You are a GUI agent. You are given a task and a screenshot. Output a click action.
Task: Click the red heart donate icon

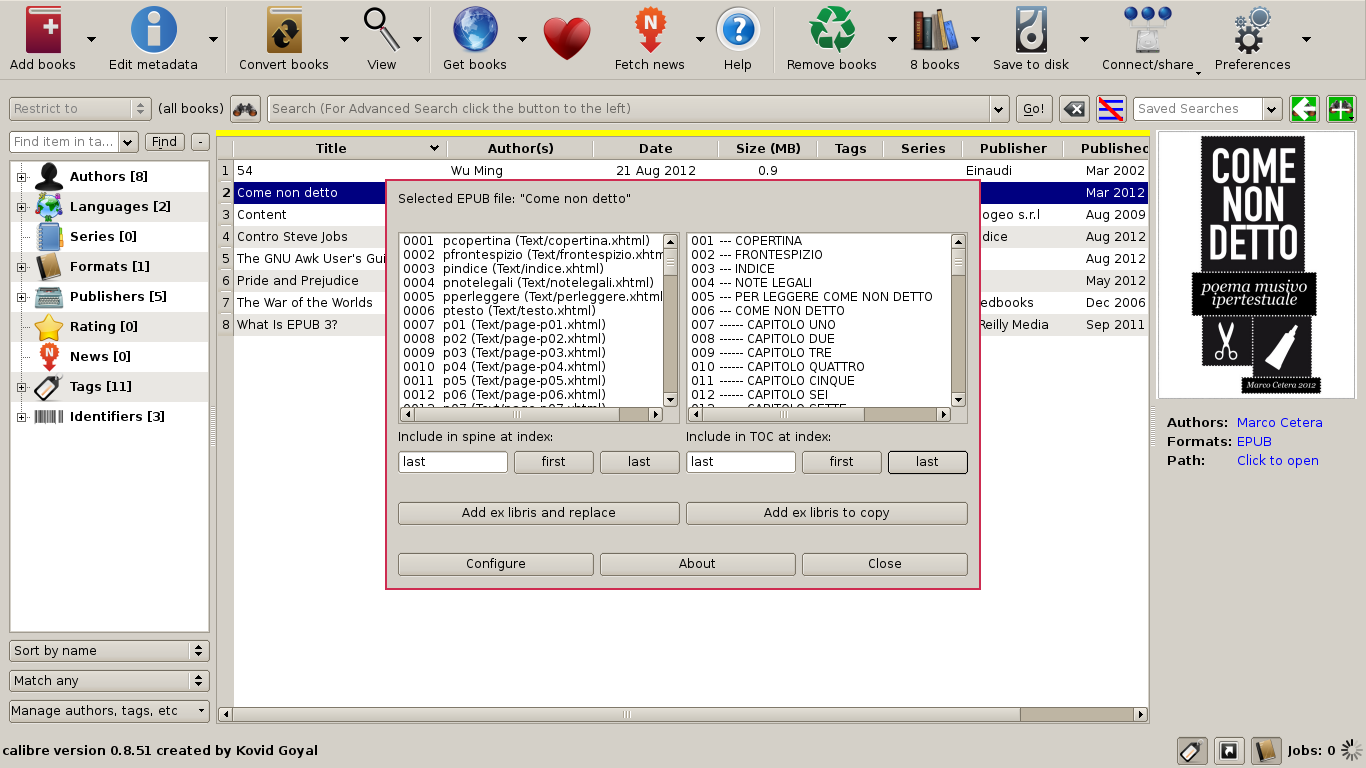[567, 38]
